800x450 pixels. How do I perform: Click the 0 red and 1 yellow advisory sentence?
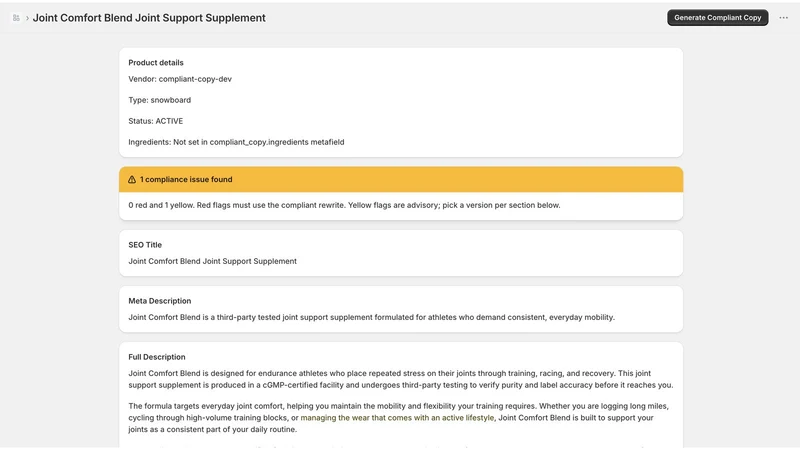(344, 205)
